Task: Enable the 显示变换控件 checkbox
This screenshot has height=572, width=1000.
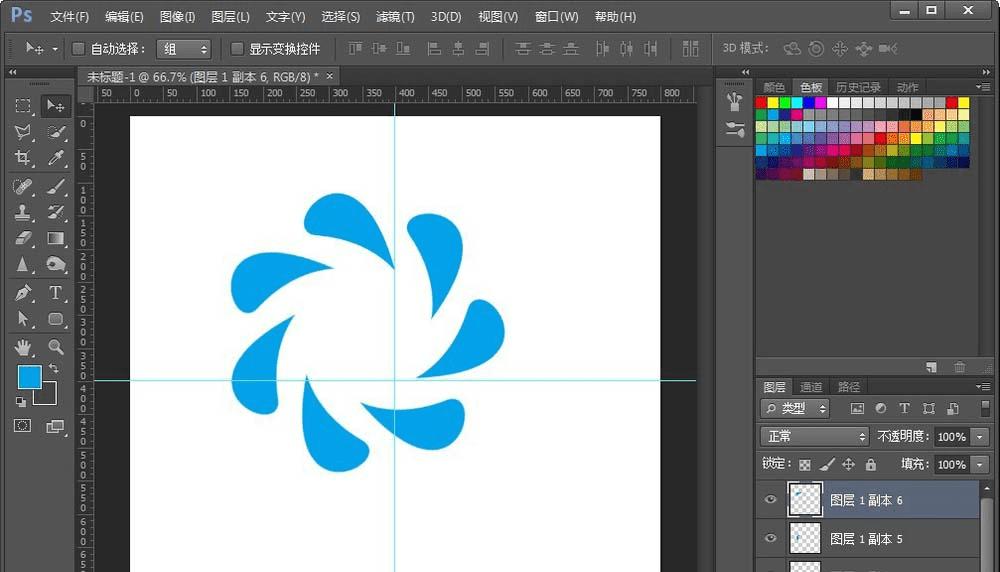Action: coord(237,48)
